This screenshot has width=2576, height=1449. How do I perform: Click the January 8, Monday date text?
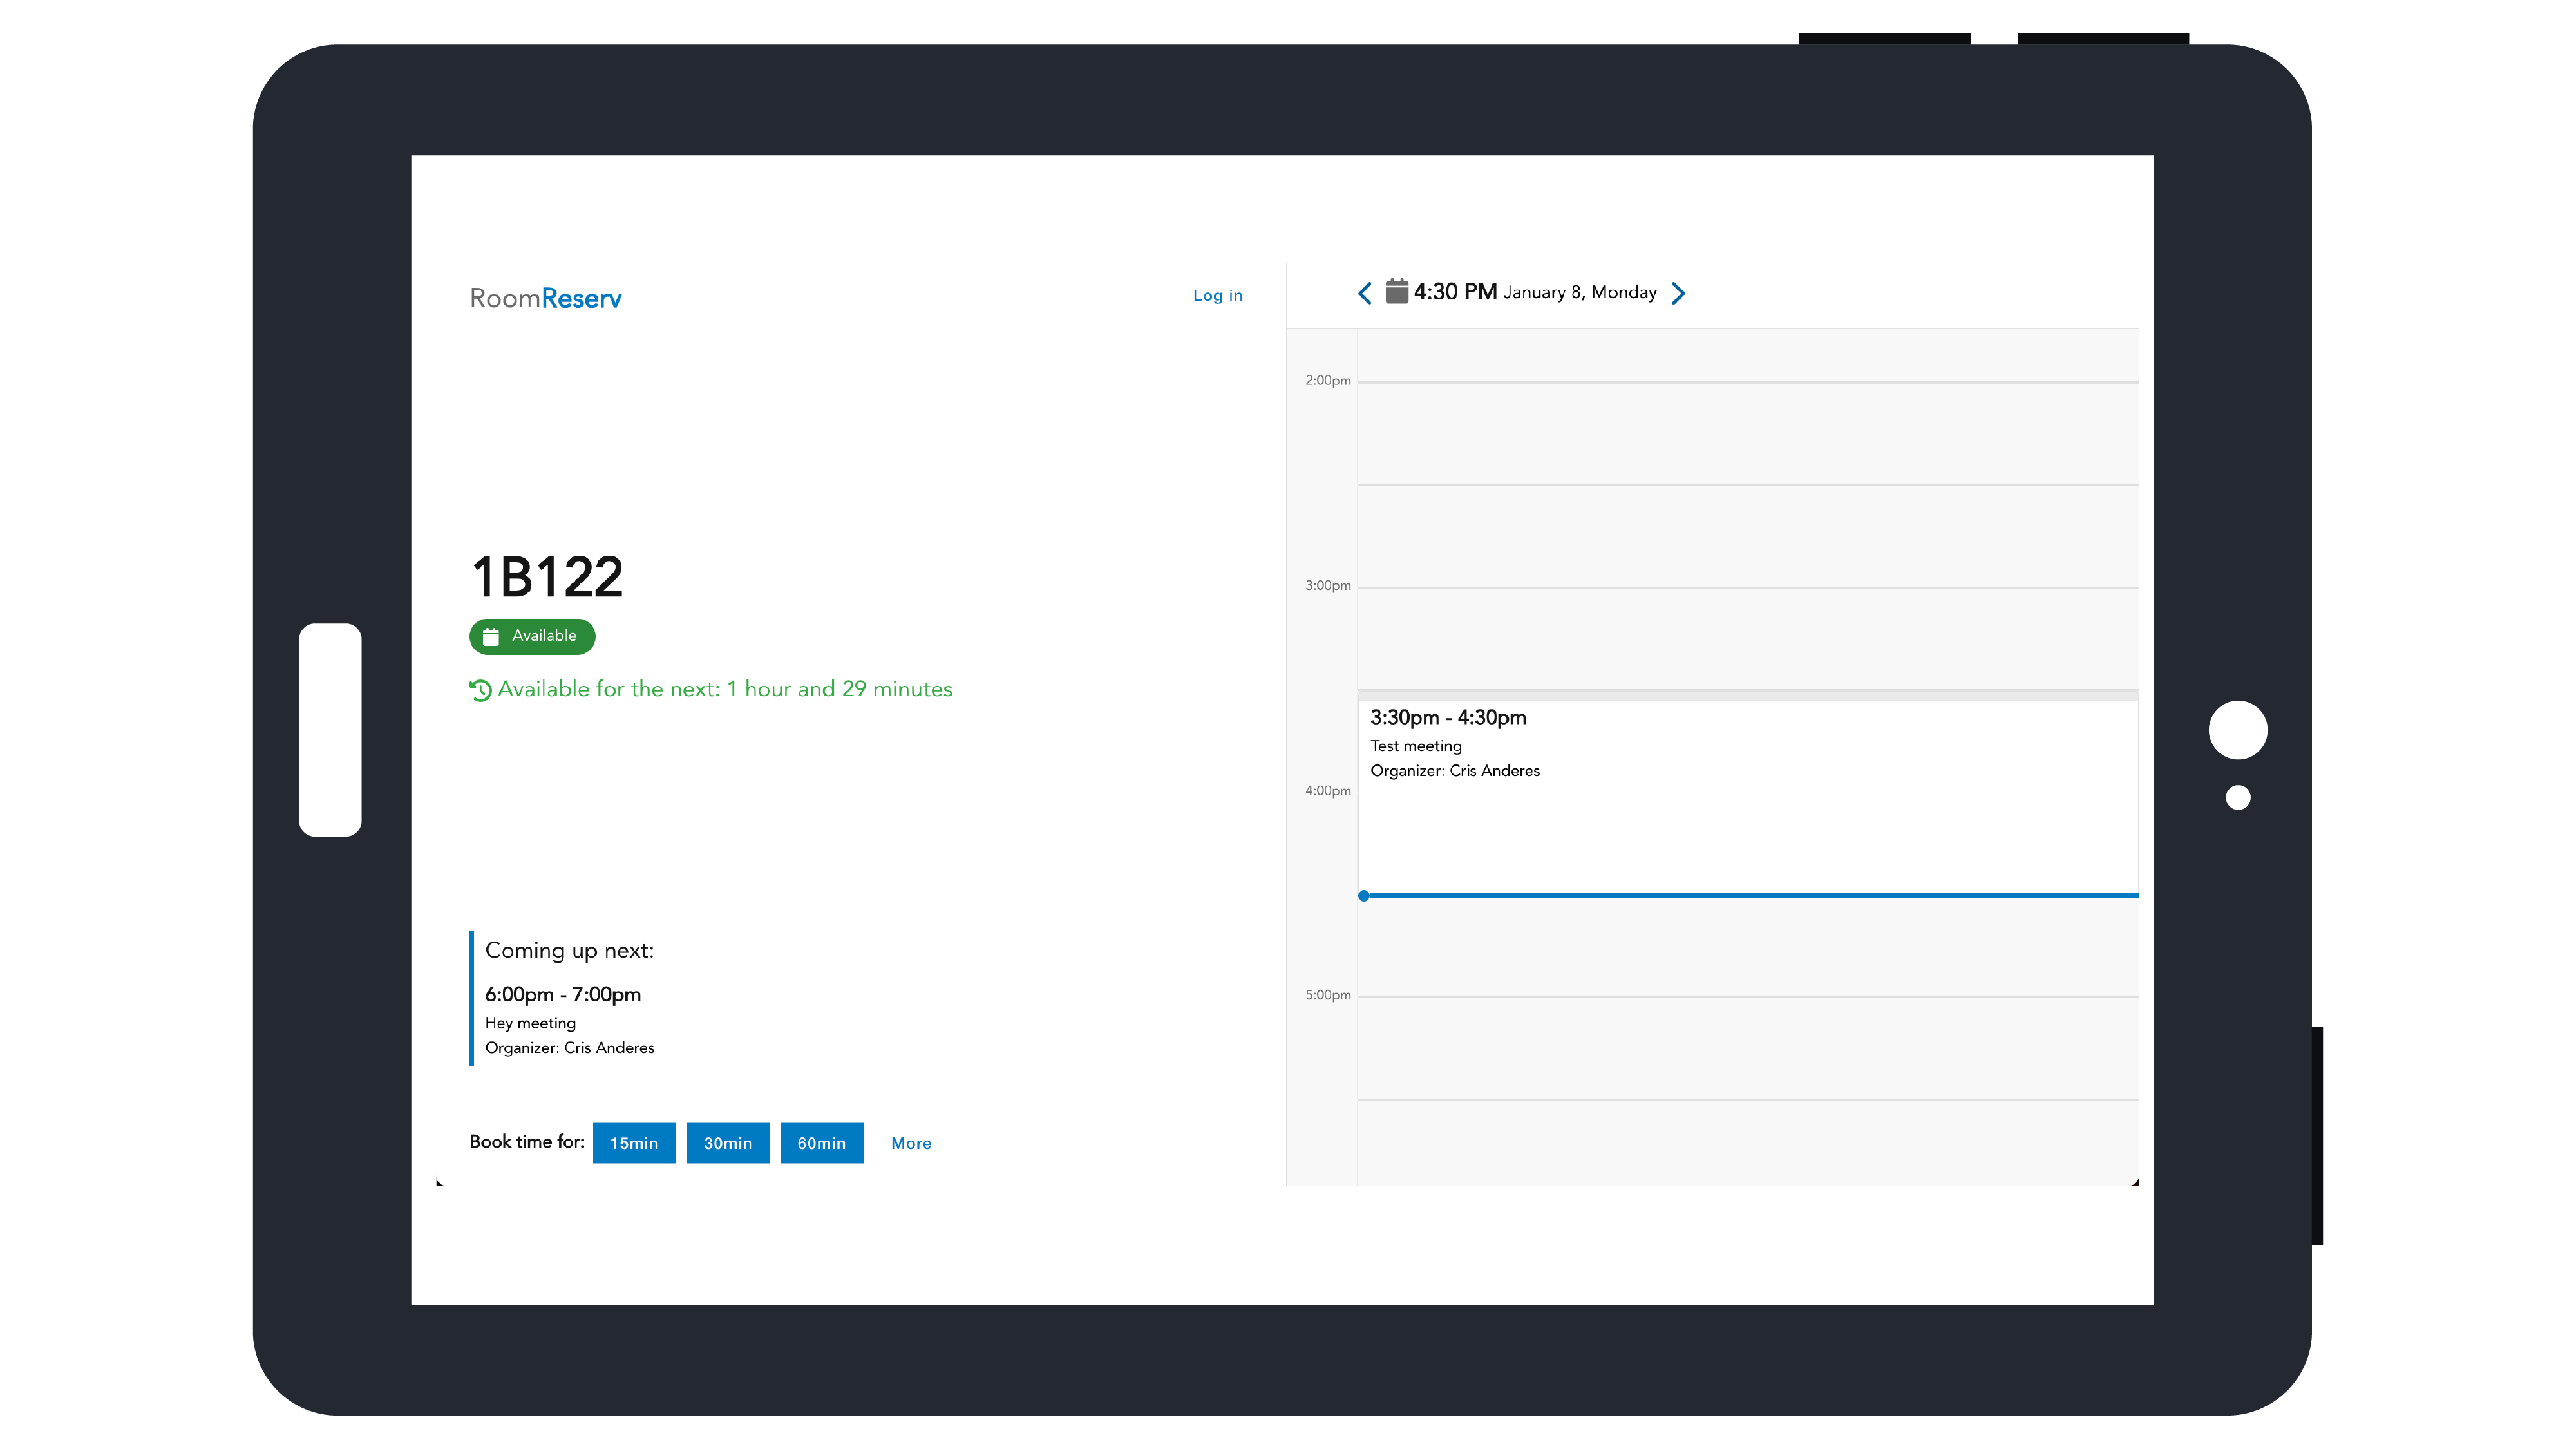(1580, 292)
